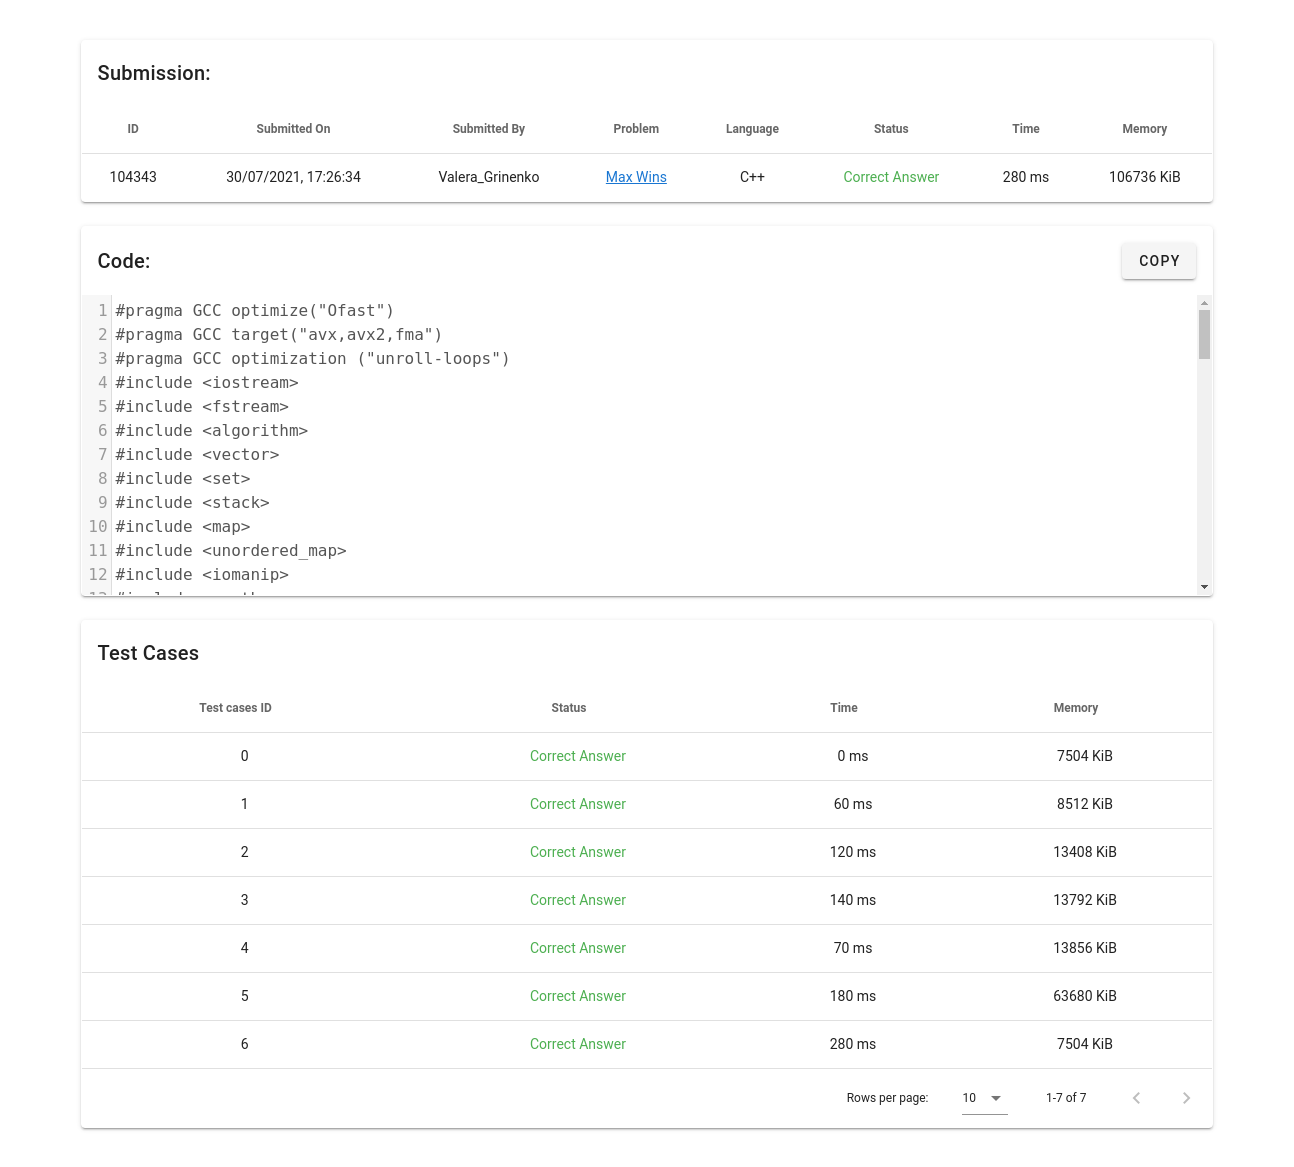Click the dropdown arrow next to 10
The image size is (1294, 1167).
click(996, 1097)
